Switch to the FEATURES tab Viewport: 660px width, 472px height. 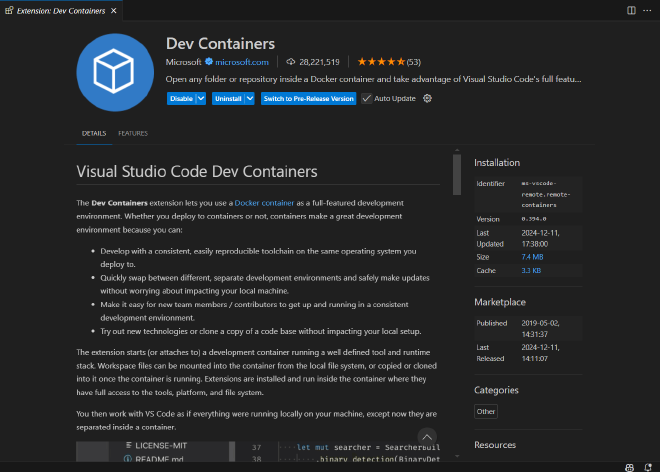pos(133,133)
